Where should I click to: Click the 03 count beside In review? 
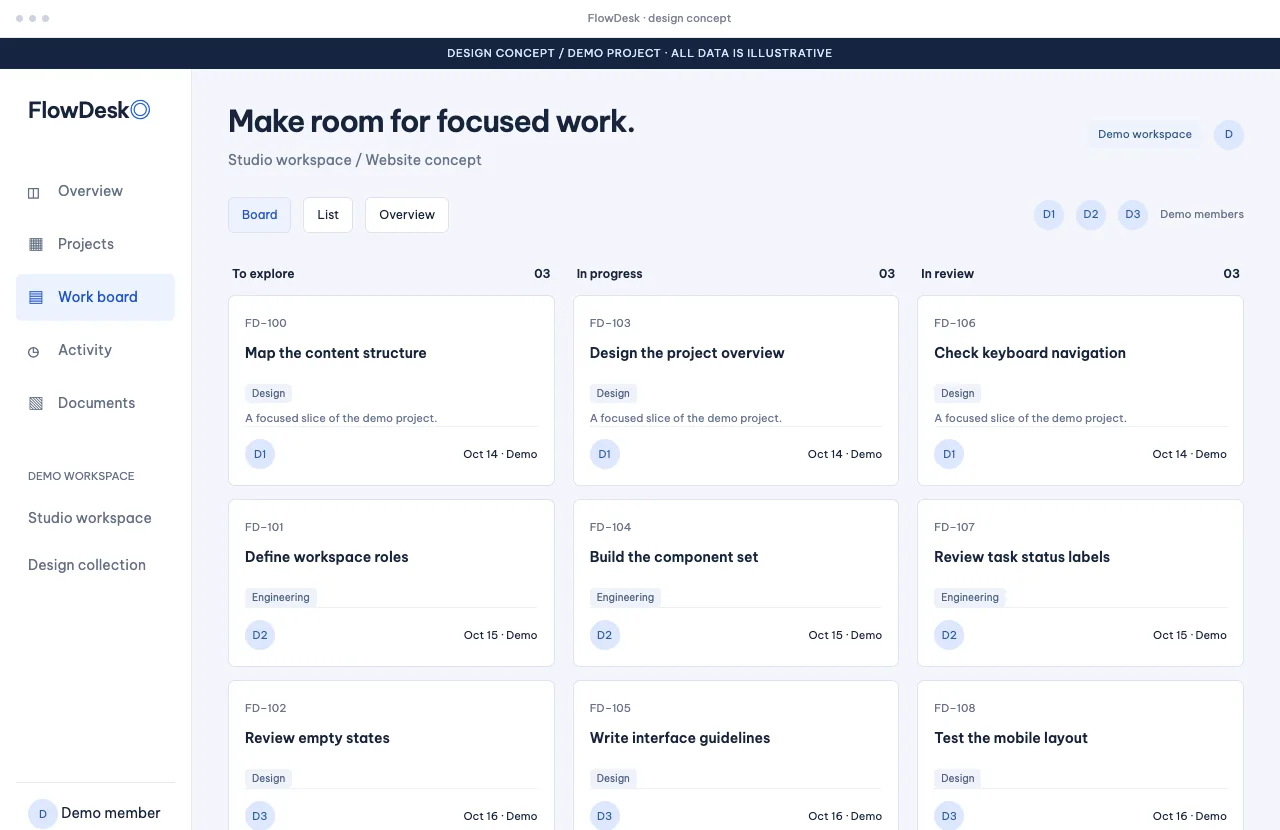pyautogui.click(x=1231, y=274)
